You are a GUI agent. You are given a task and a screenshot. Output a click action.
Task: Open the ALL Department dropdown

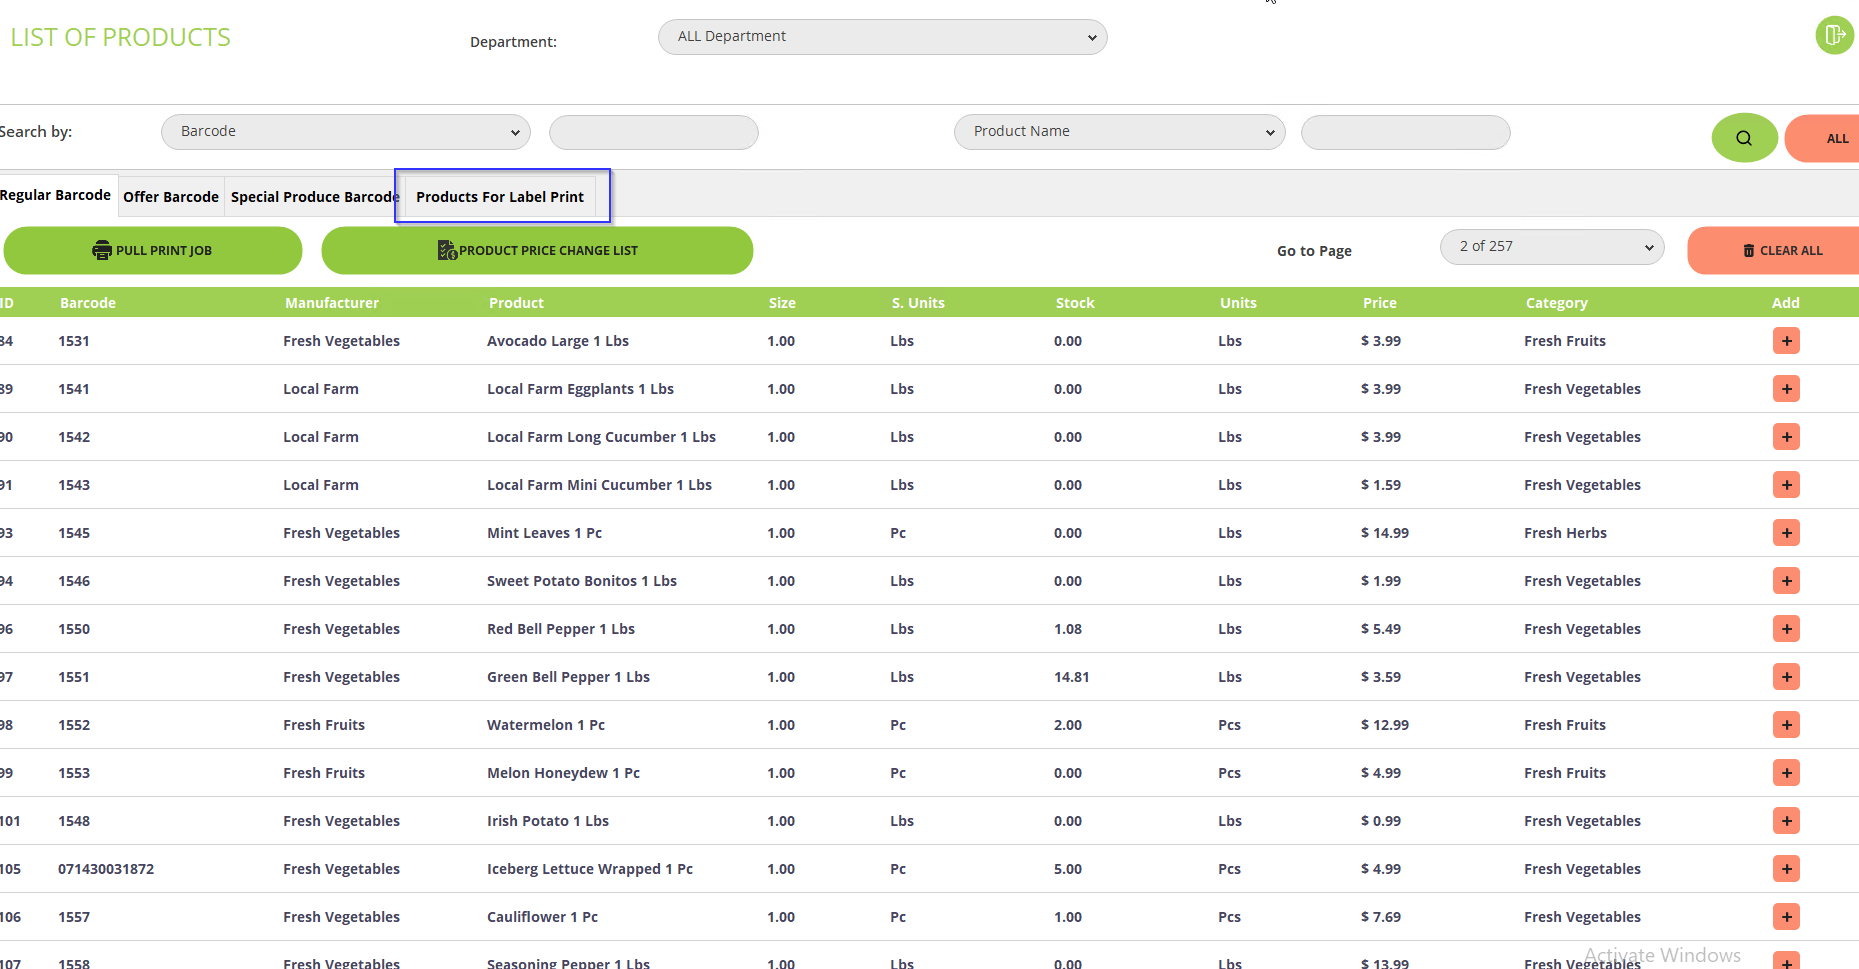tap(882, 37)
